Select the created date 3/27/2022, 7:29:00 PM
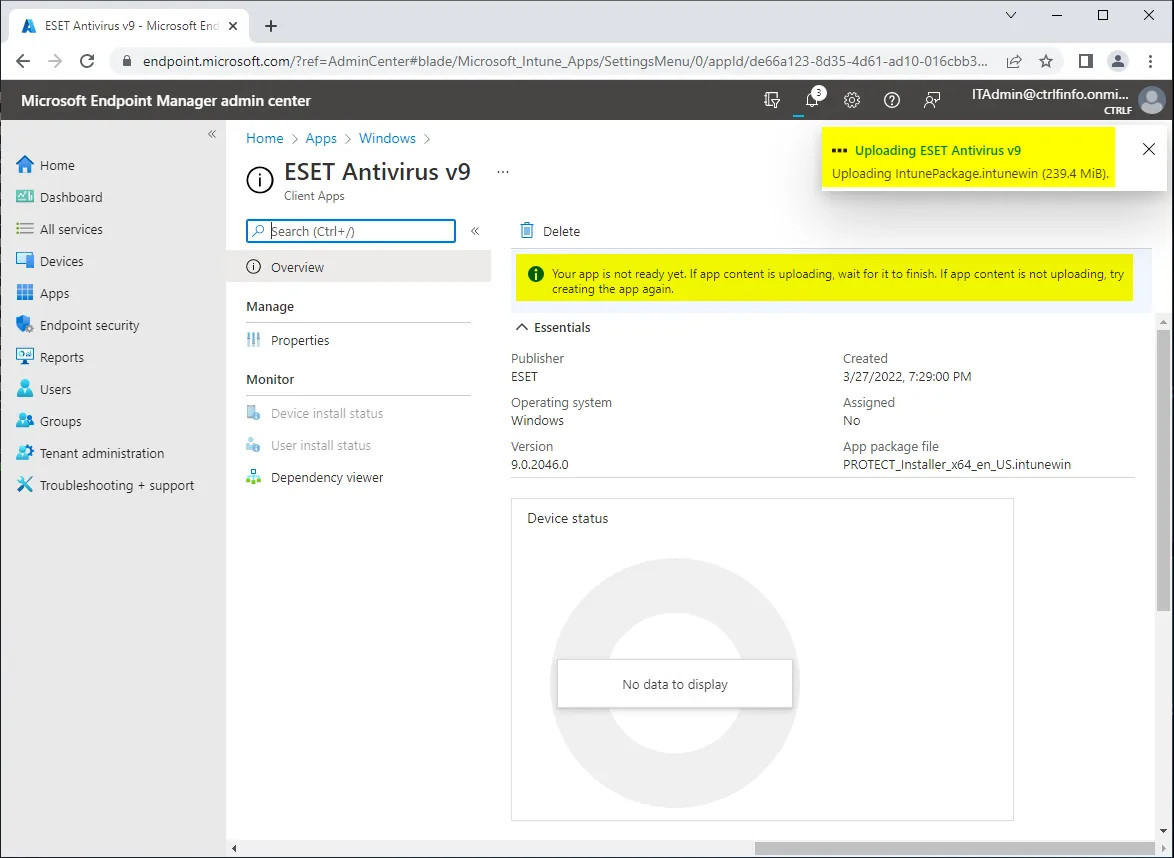1174x858 pixels. pyautogui.click(x=907, y=377)
